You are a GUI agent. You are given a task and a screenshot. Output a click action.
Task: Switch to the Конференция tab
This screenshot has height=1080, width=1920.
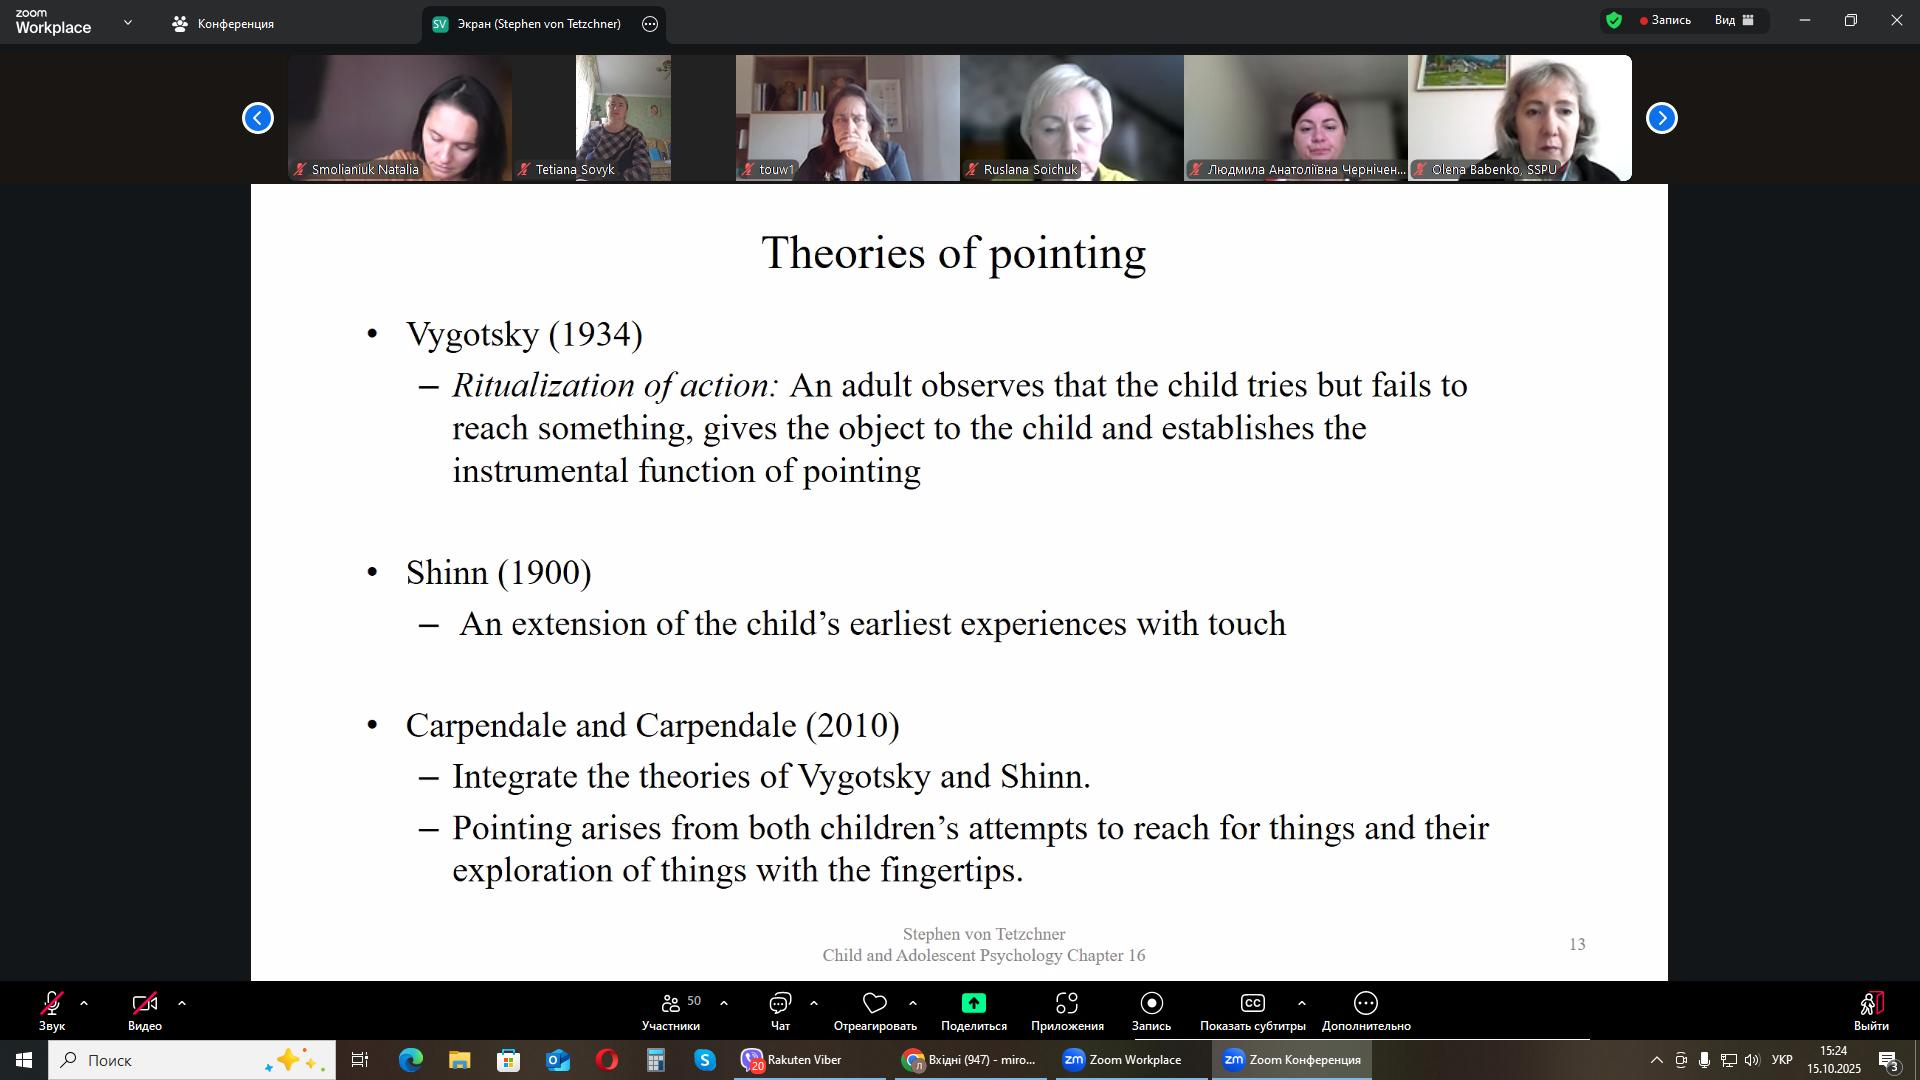[x=224, y=23]
